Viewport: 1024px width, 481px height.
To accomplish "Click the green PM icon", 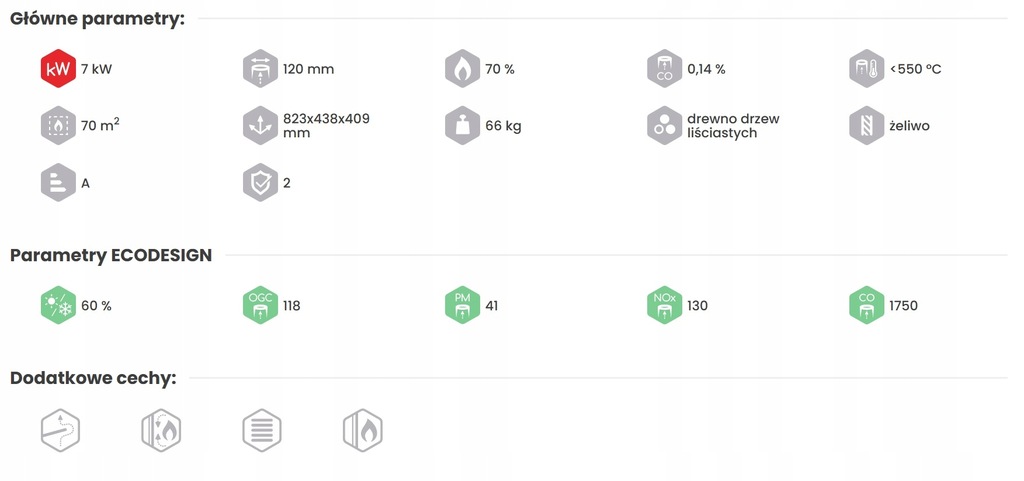I will tap(462, 305).
